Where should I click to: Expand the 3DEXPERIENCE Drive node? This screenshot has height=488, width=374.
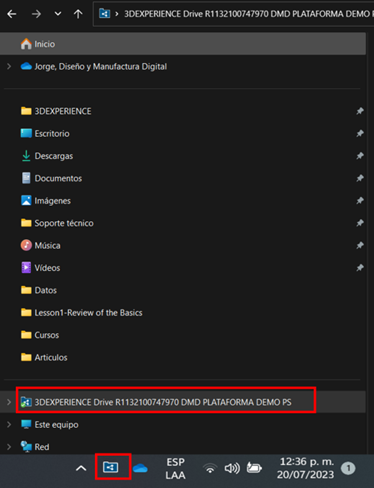(x=9, y=402)
